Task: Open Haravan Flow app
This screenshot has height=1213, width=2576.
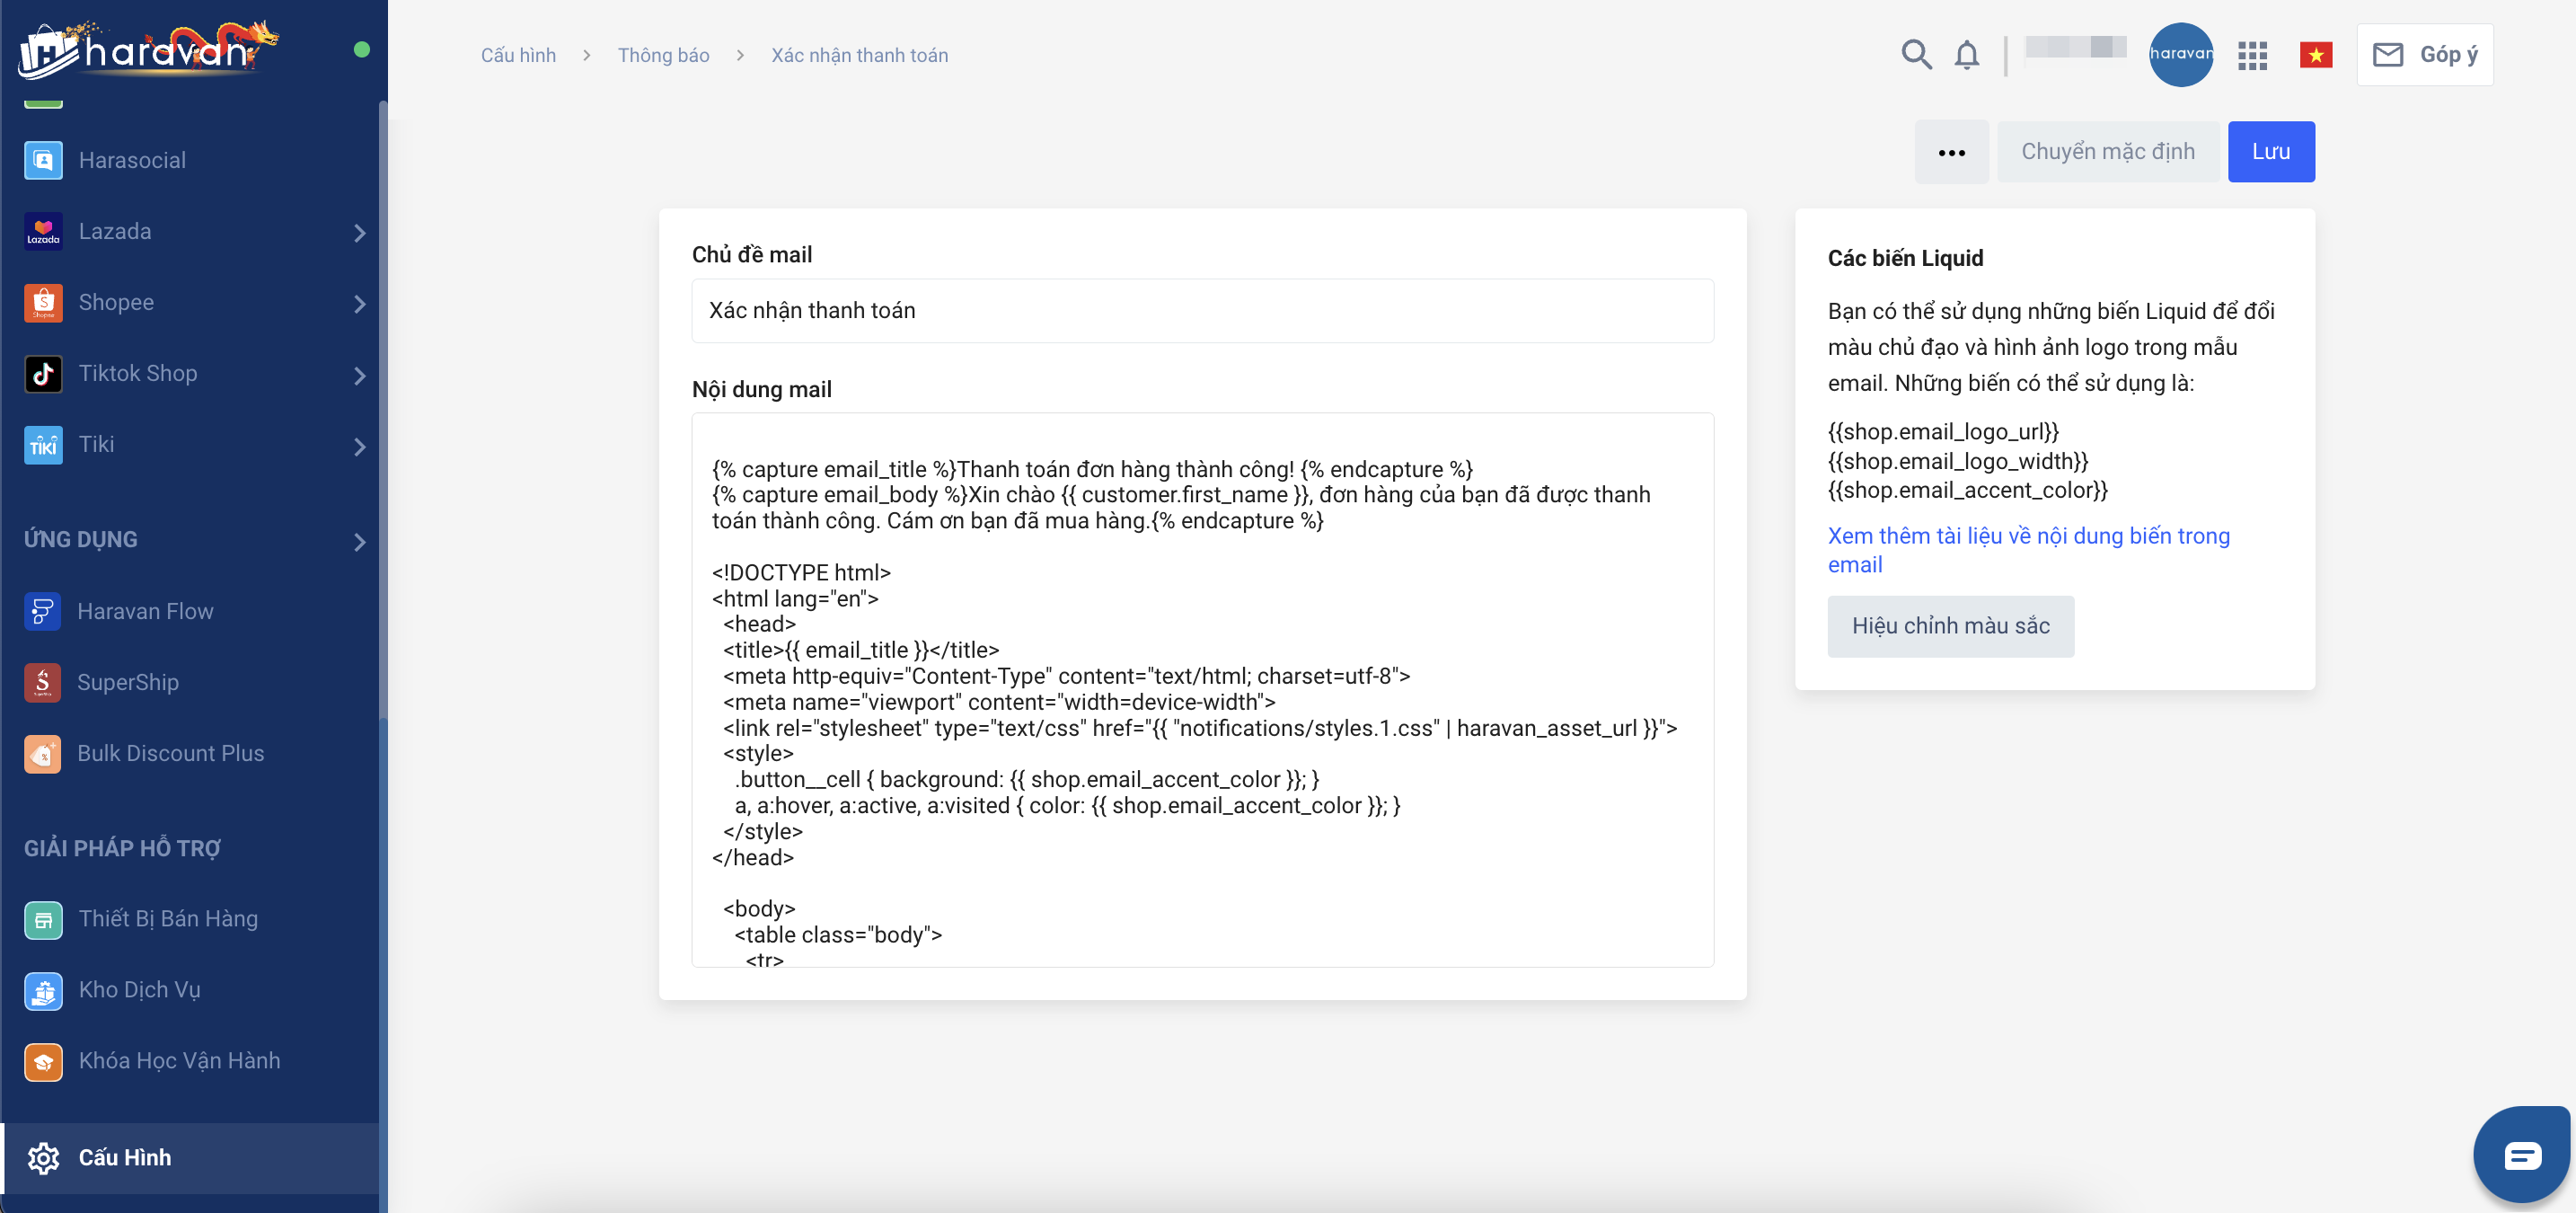Action: [x=145, y=611]
